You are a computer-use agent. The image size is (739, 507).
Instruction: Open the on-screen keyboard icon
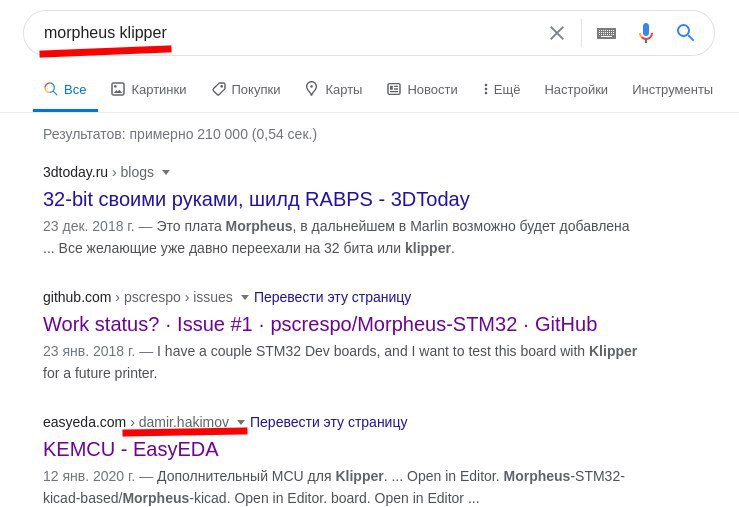point(606,33)
